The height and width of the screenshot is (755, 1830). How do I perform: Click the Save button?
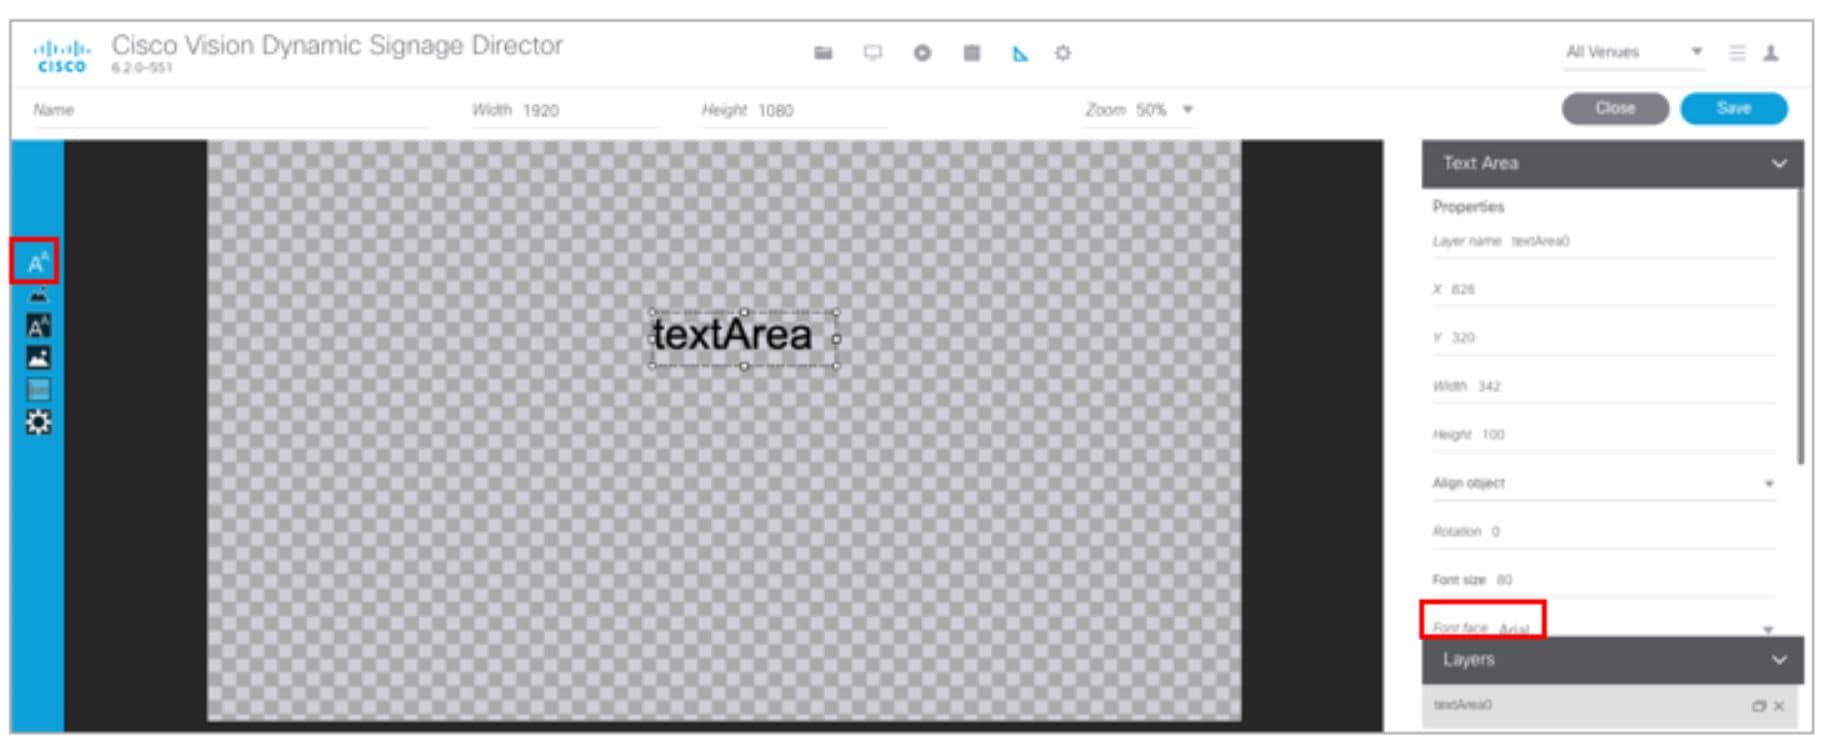pos(1734,108)
